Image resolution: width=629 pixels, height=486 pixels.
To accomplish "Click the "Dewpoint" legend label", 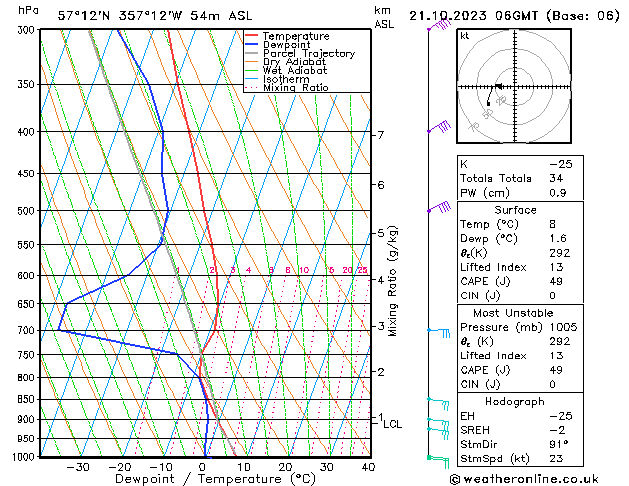I will click(286, 45).
